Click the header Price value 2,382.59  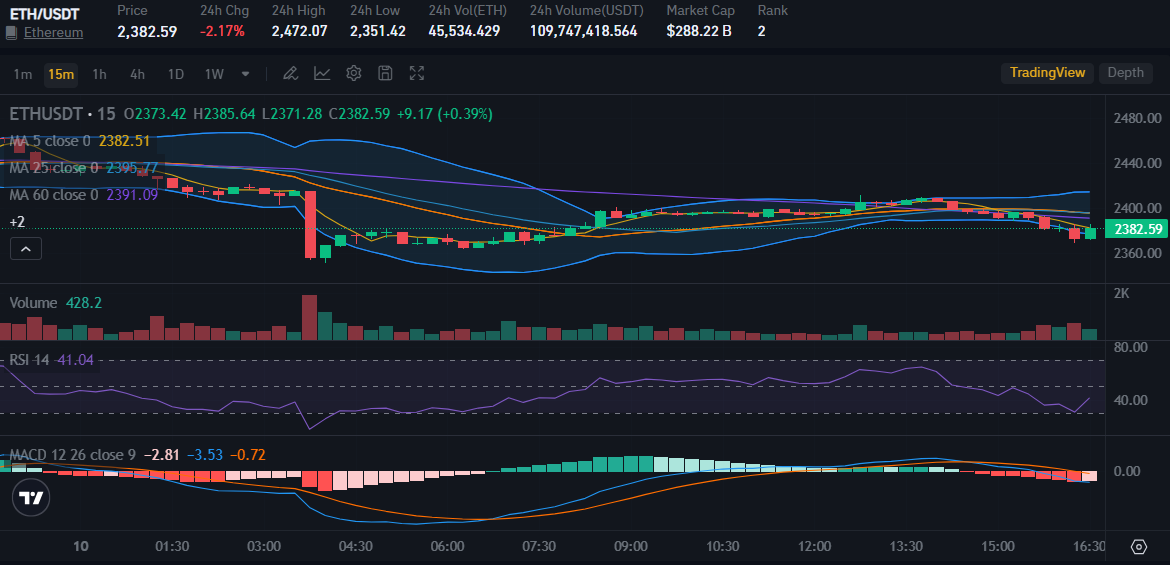[147, 31]
